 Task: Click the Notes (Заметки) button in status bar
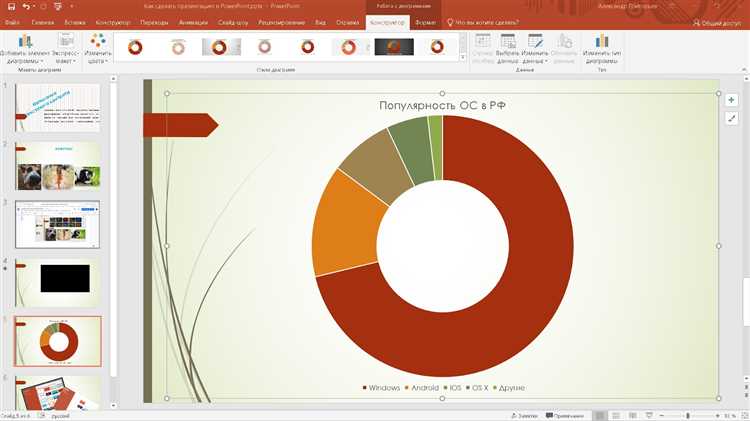tap(524, 416)
